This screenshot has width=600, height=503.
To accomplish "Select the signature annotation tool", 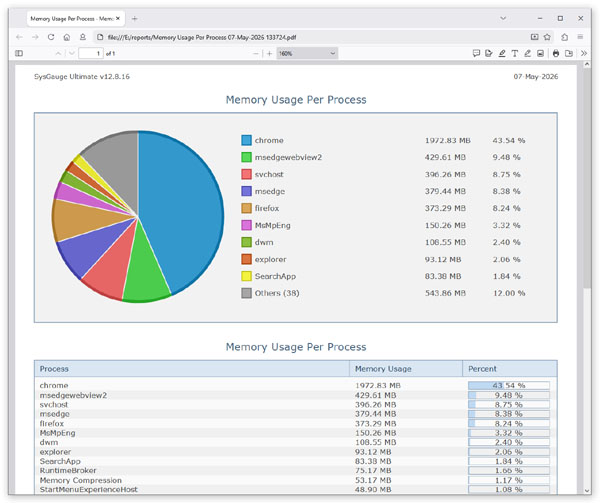I will [489, 53].
